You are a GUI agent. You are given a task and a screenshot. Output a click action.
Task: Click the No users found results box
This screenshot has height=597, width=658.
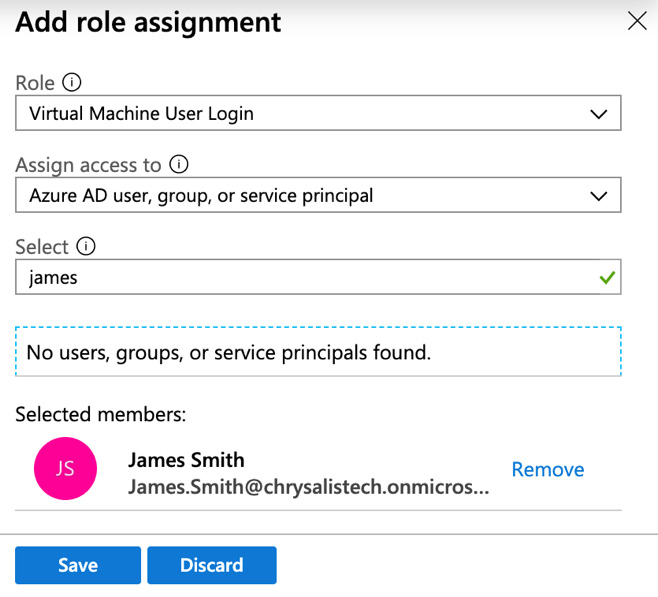tap(318, 352)
